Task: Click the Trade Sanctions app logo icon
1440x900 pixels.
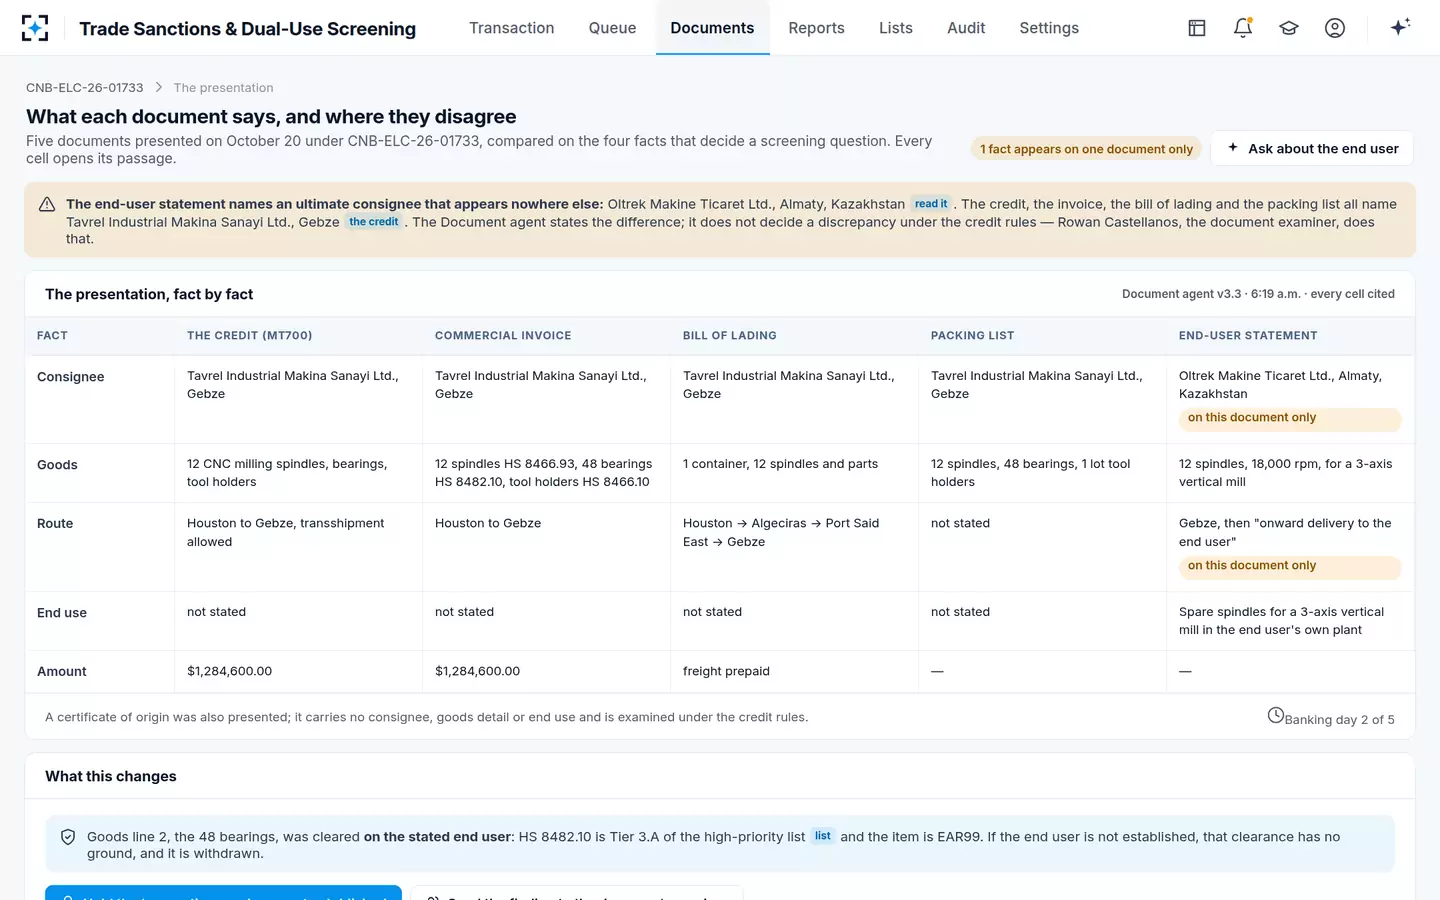Action: pos(35,28)
